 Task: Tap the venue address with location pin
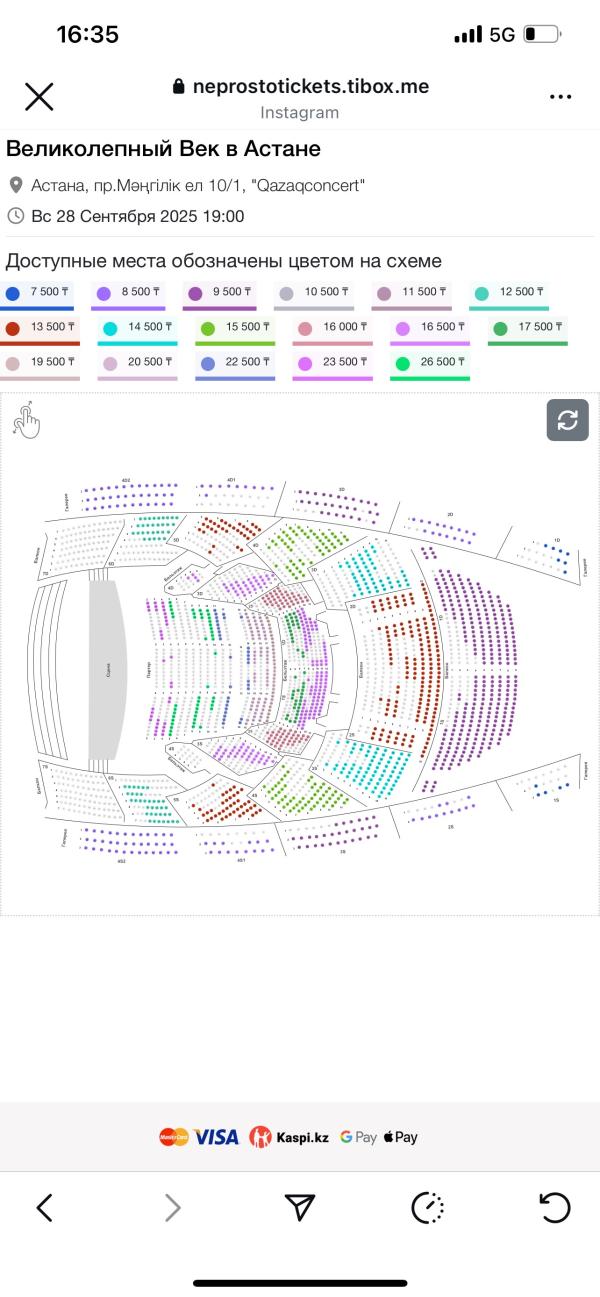point(187,185)
